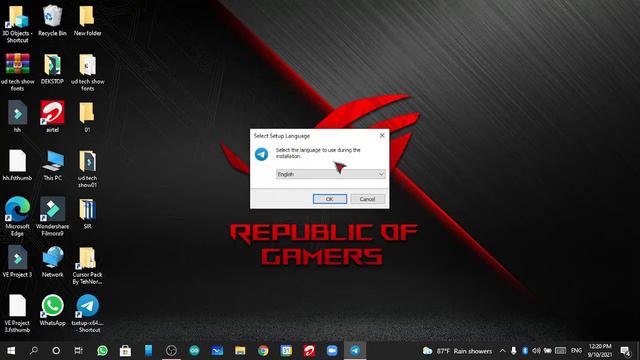
Task: Select the folder named 01
Action: (x=87, y=117)
